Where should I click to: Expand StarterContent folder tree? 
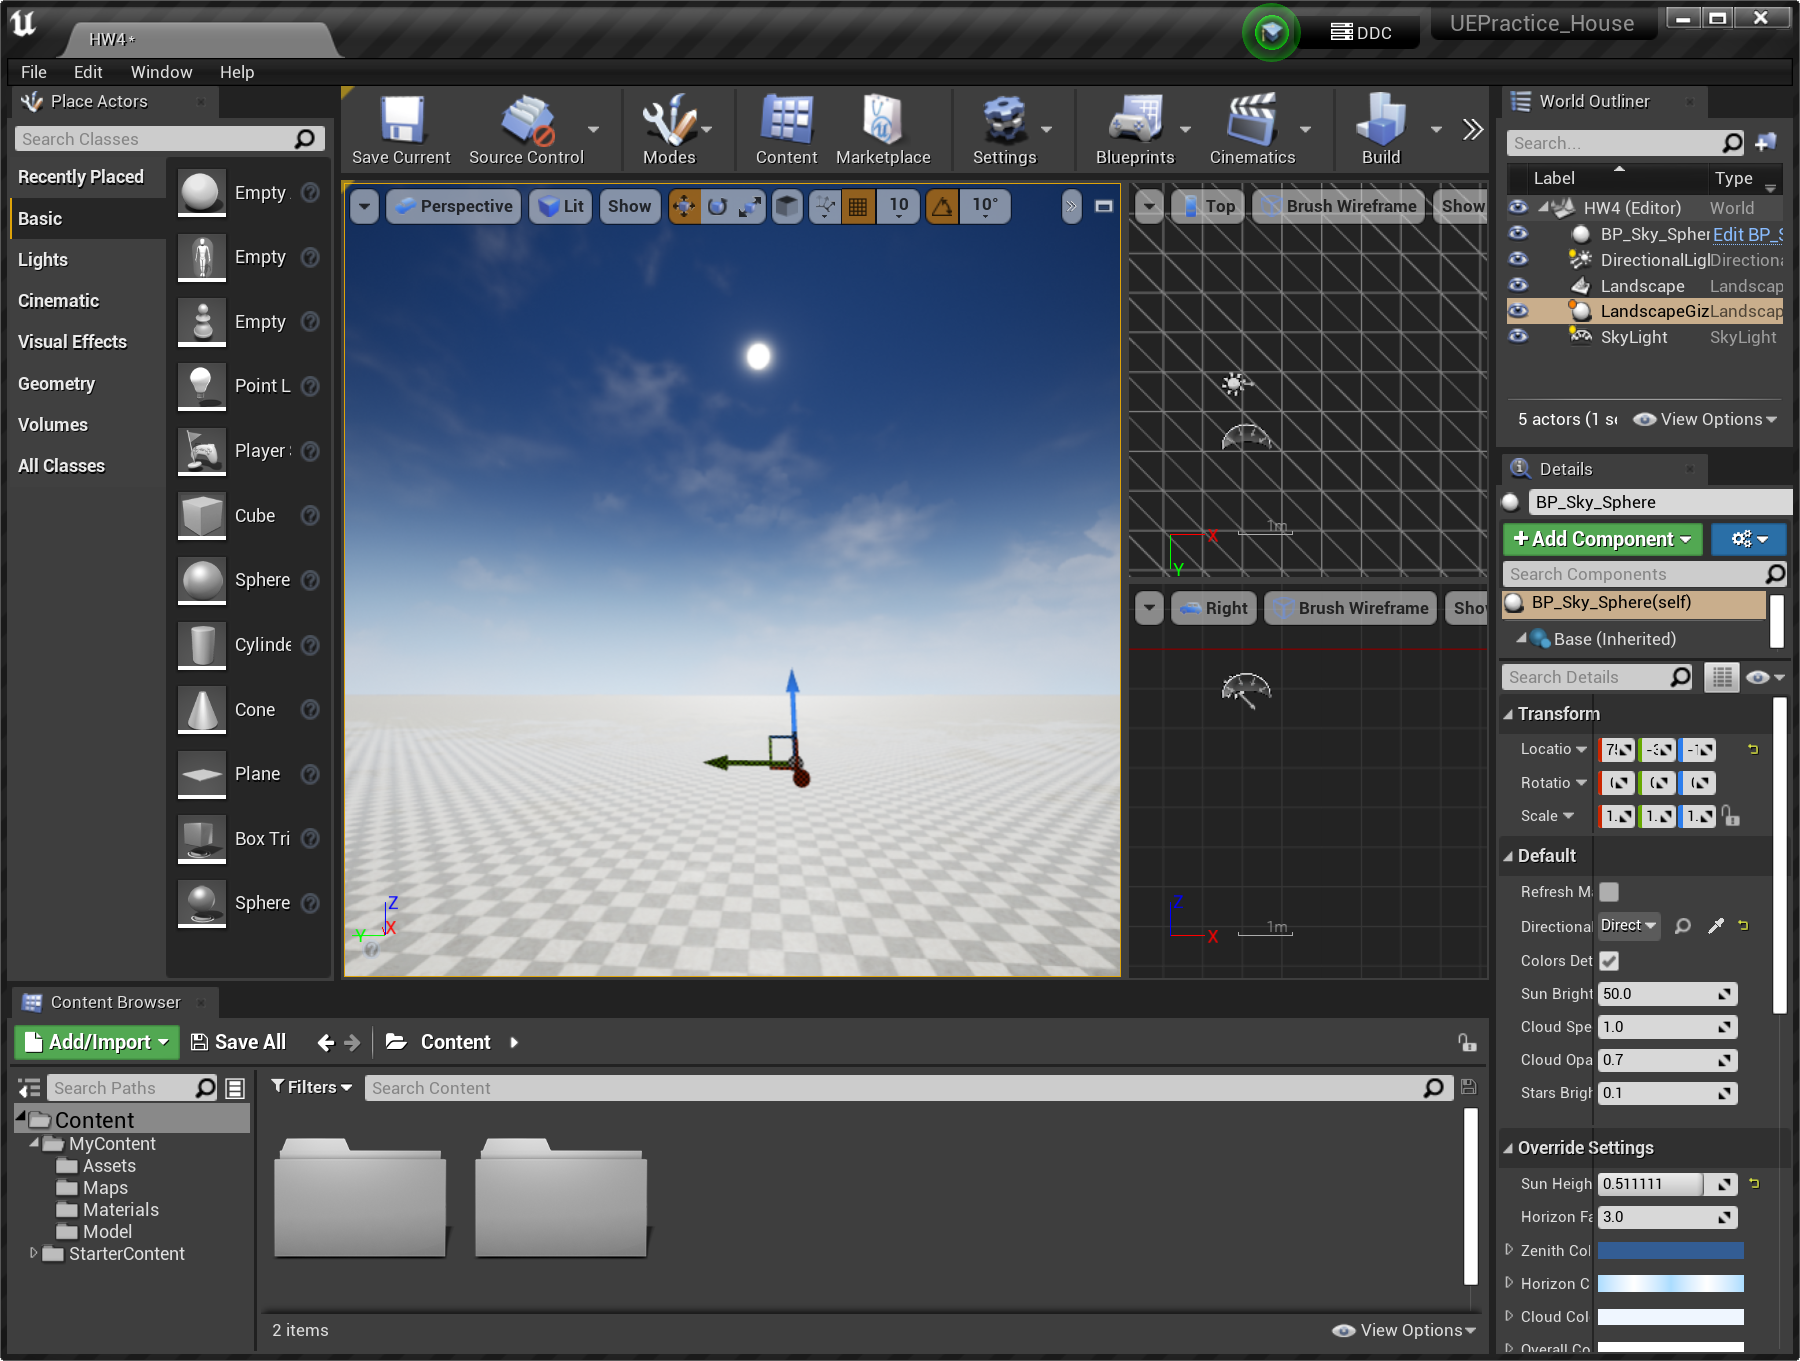pos(33,1253)
